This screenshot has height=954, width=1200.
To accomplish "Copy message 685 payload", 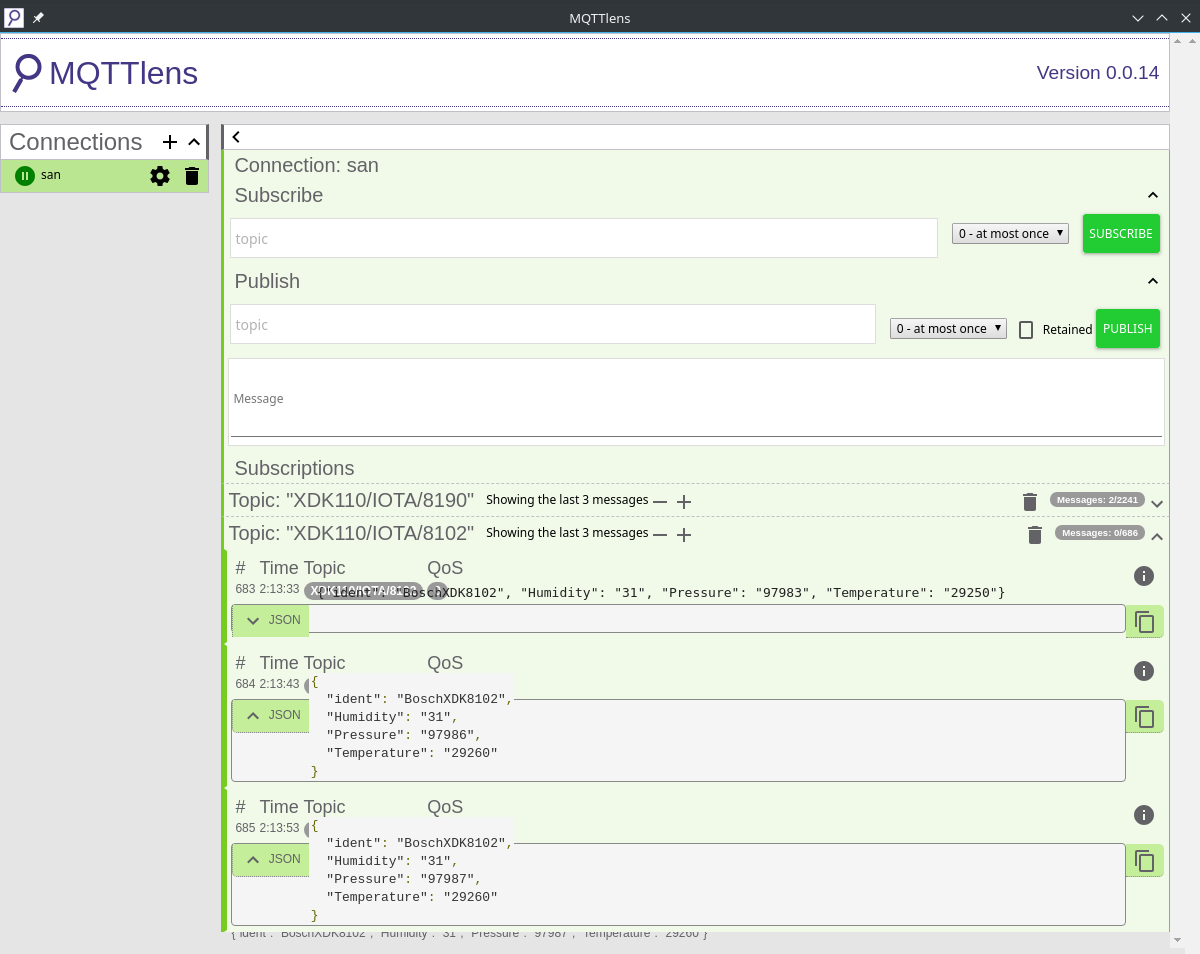I will [1145, 860].
